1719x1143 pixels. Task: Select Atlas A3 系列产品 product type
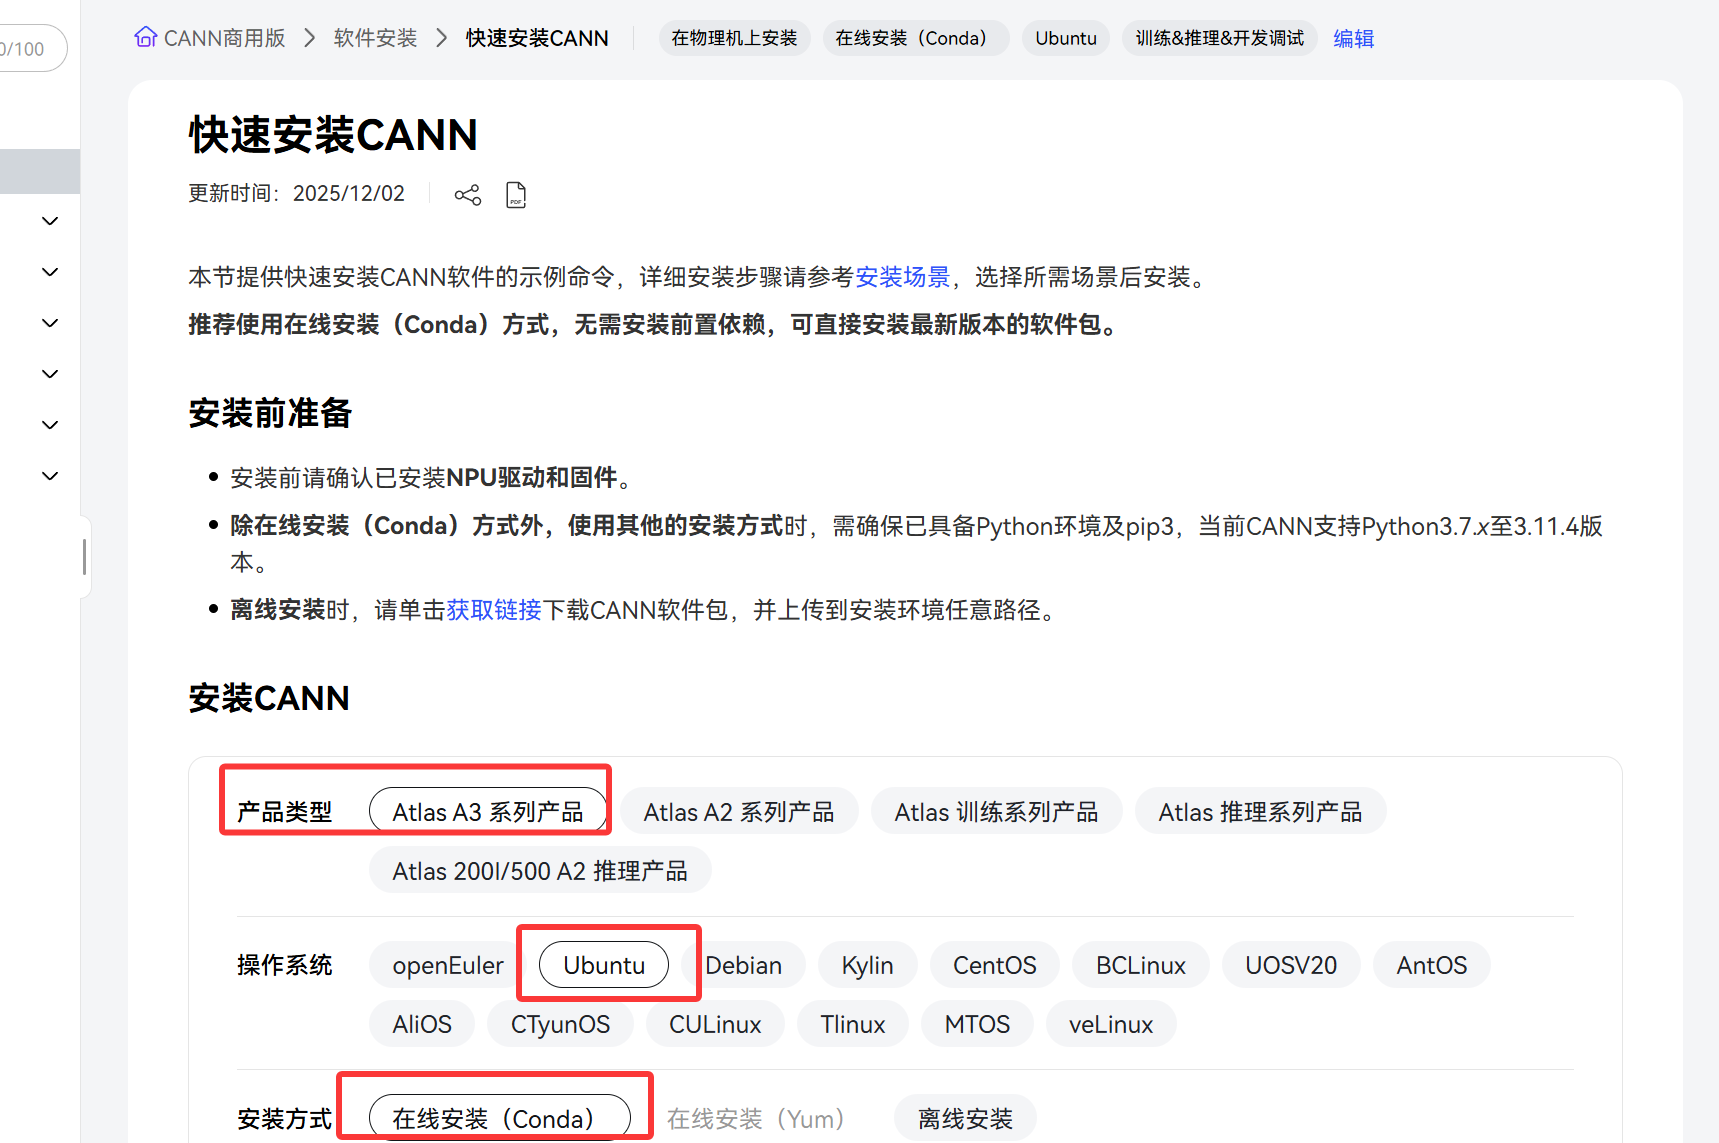(x=488, y=812)
